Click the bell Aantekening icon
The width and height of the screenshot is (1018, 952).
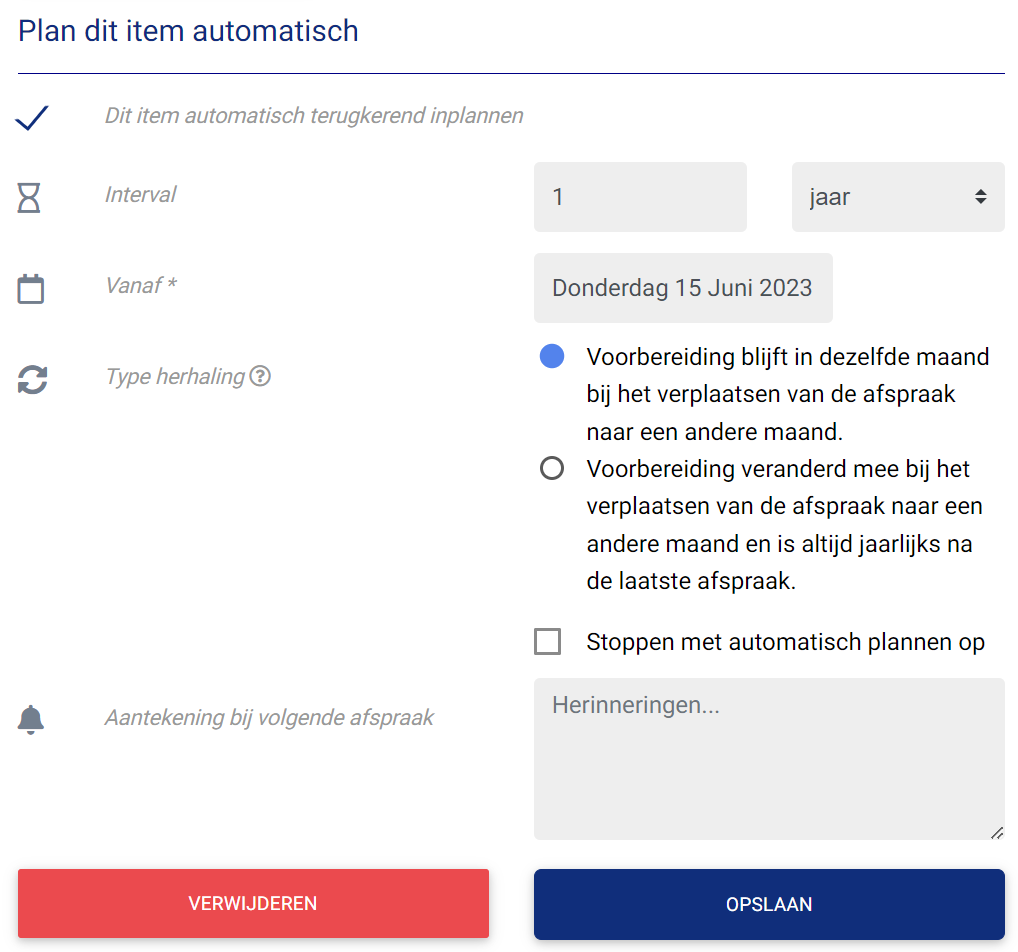point(31,720)
